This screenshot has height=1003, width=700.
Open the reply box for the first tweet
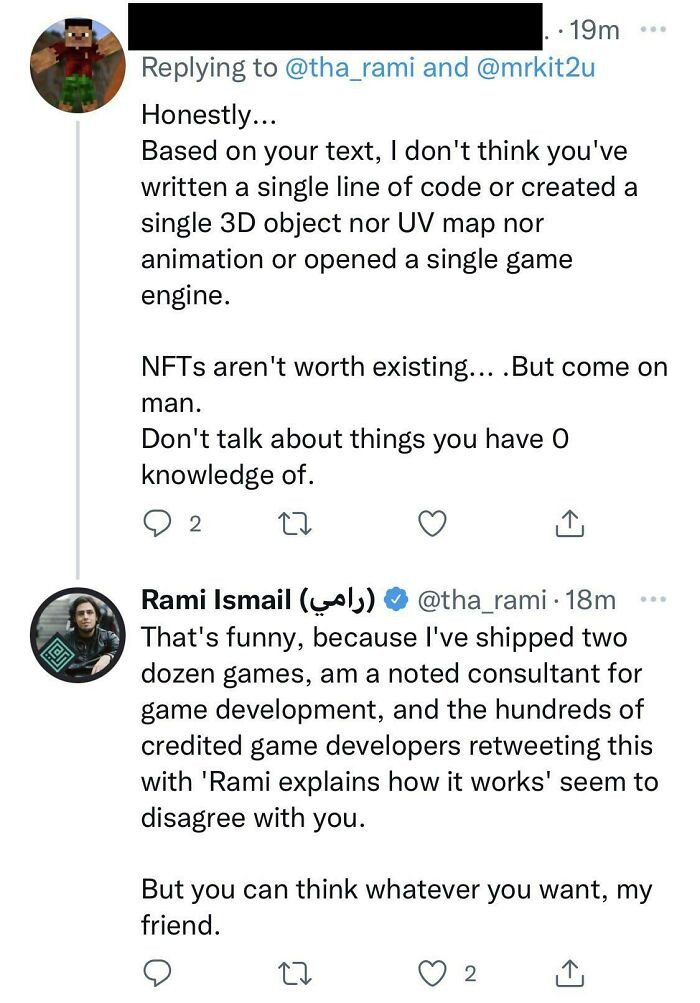(x=158, y=522)
